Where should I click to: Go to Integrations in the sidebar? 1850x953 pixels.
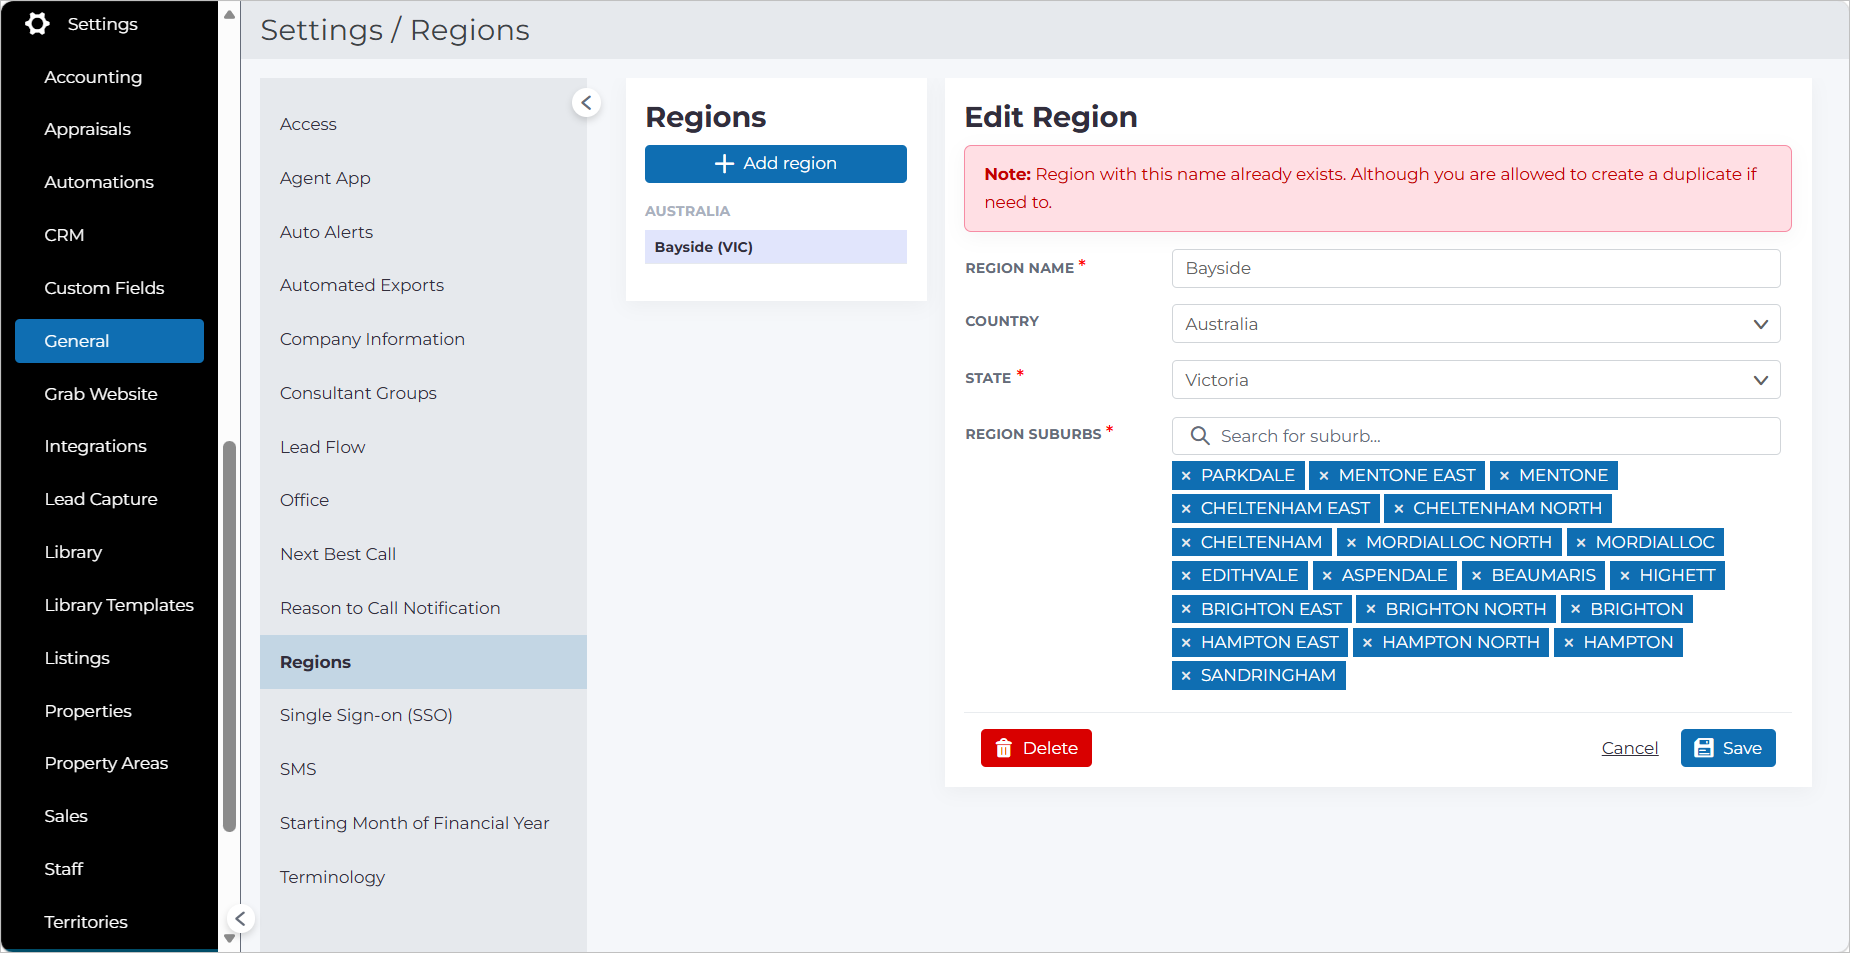(x=95, y=446)
